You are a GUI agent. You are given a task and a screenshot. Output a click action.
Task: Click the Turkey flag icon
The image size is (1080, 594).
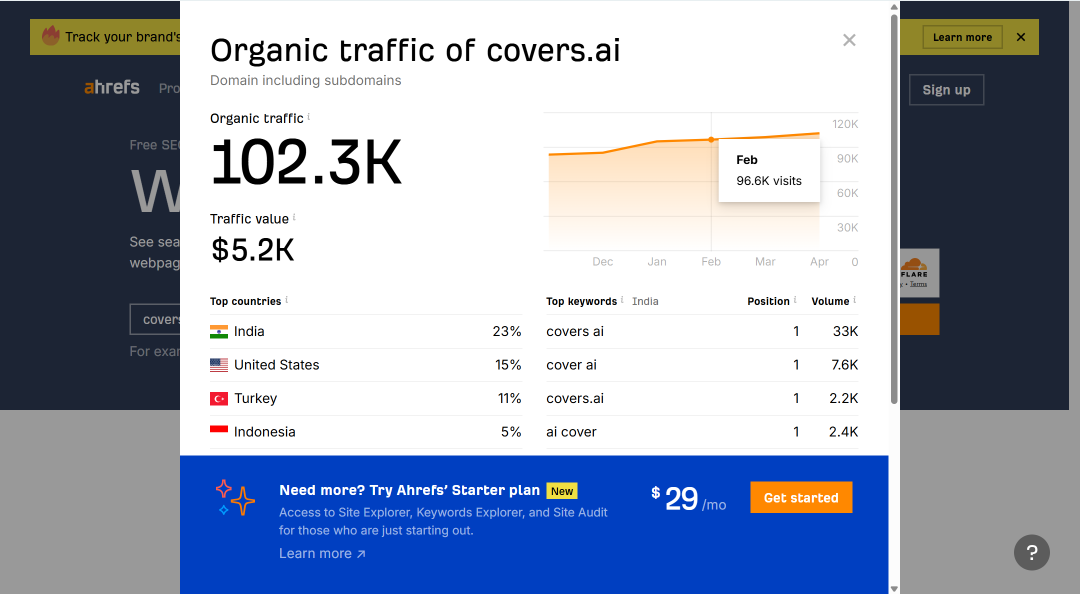click(219, 398)
